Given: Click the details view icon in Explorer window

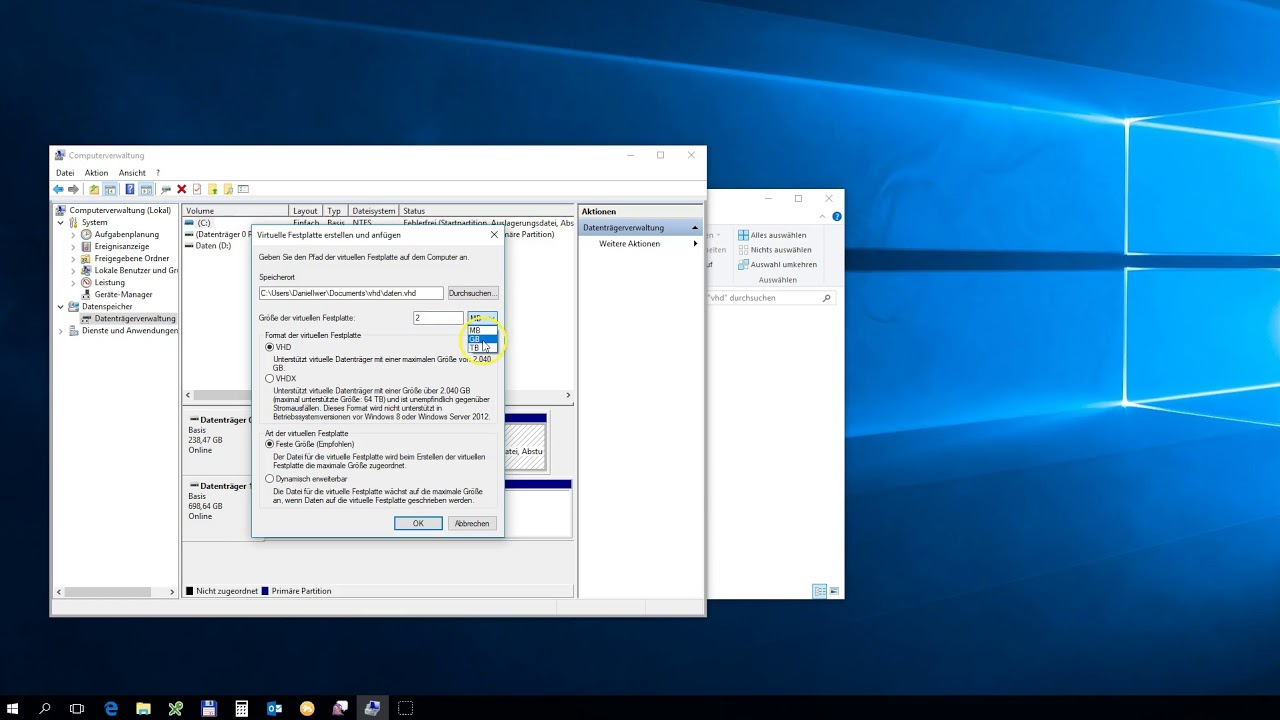Looking at the screenshot, I should pyautogui.click(x=820, y=591).
